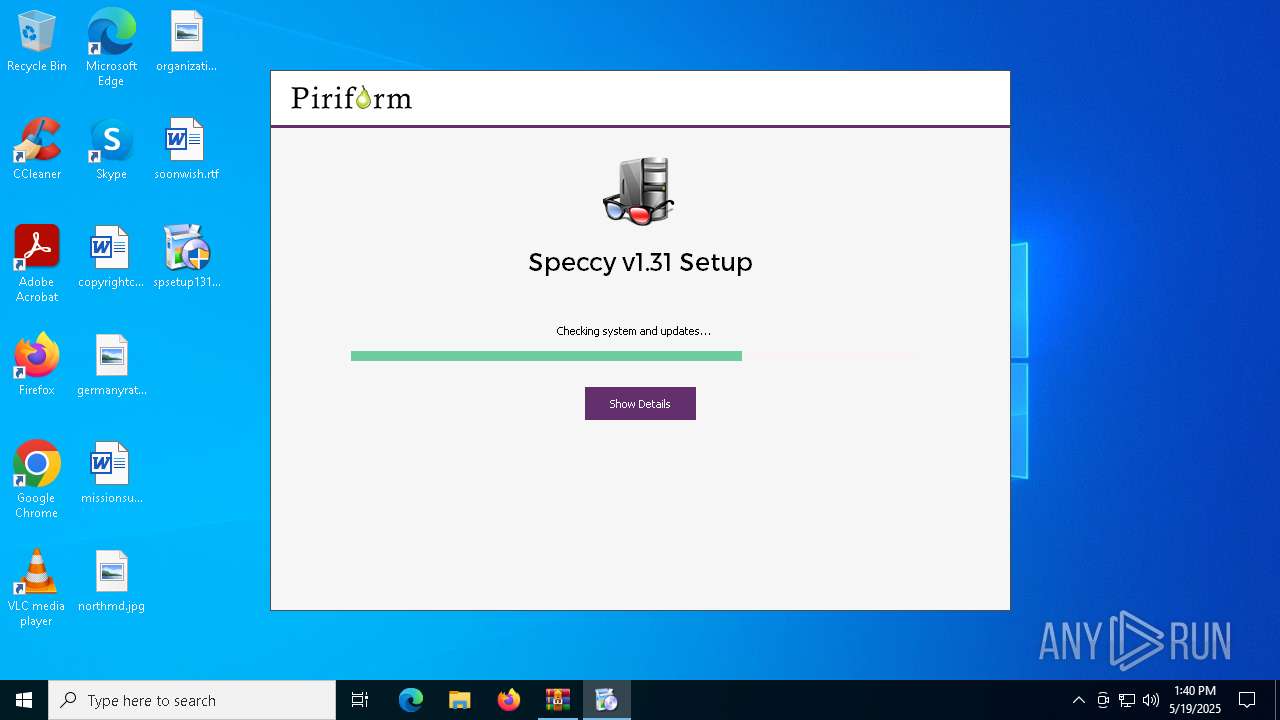
Task: Switch to Speccy setup taskbar button
Action: coord(607,700)
